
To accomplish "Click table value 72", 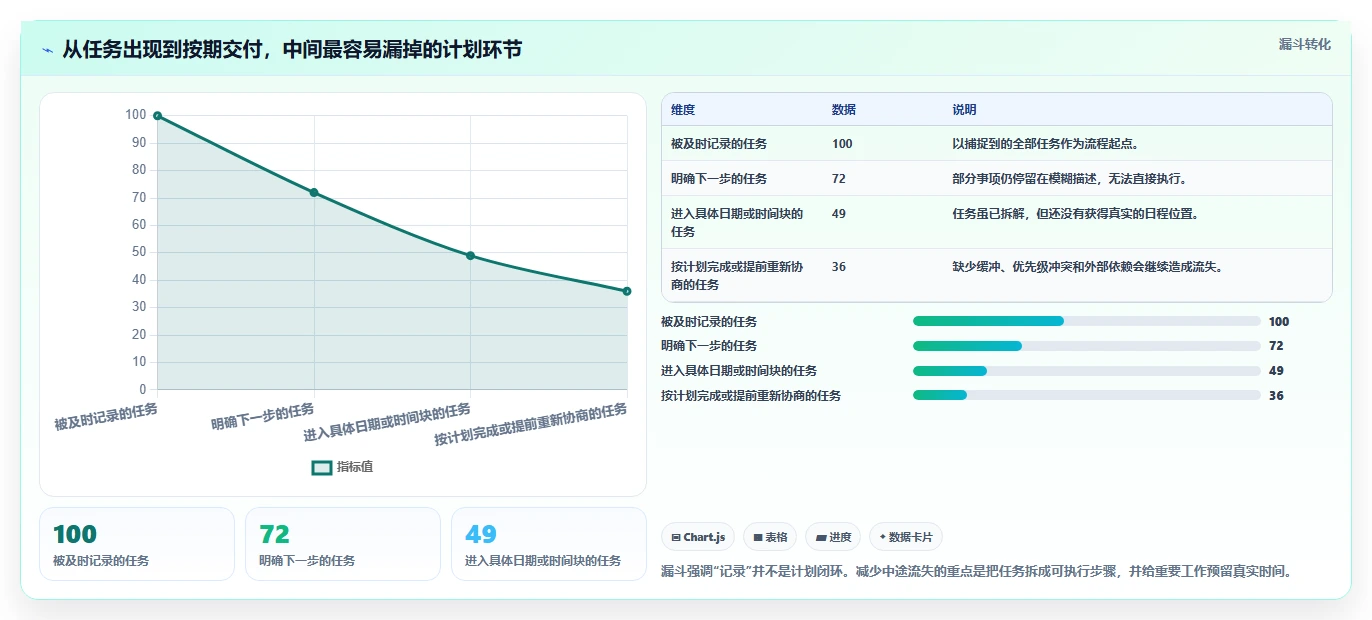I will pos(839,179).
